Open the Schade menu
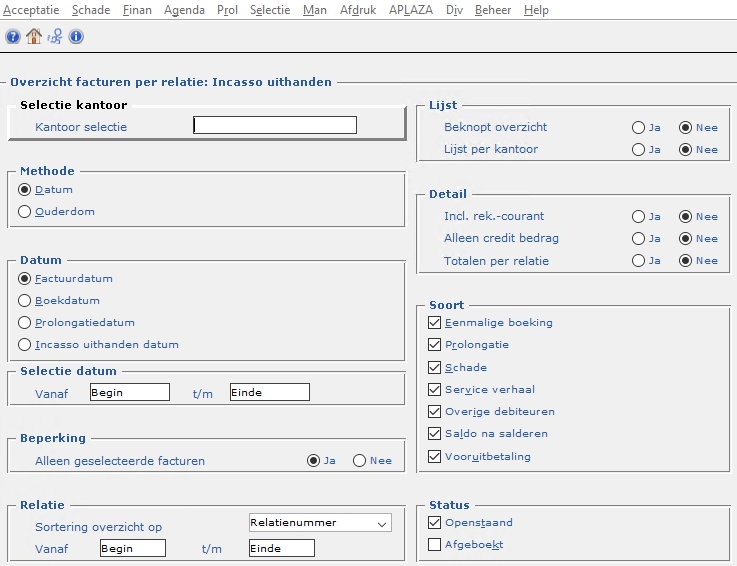This screenshot has height=566, width=737. coord(91,10)
